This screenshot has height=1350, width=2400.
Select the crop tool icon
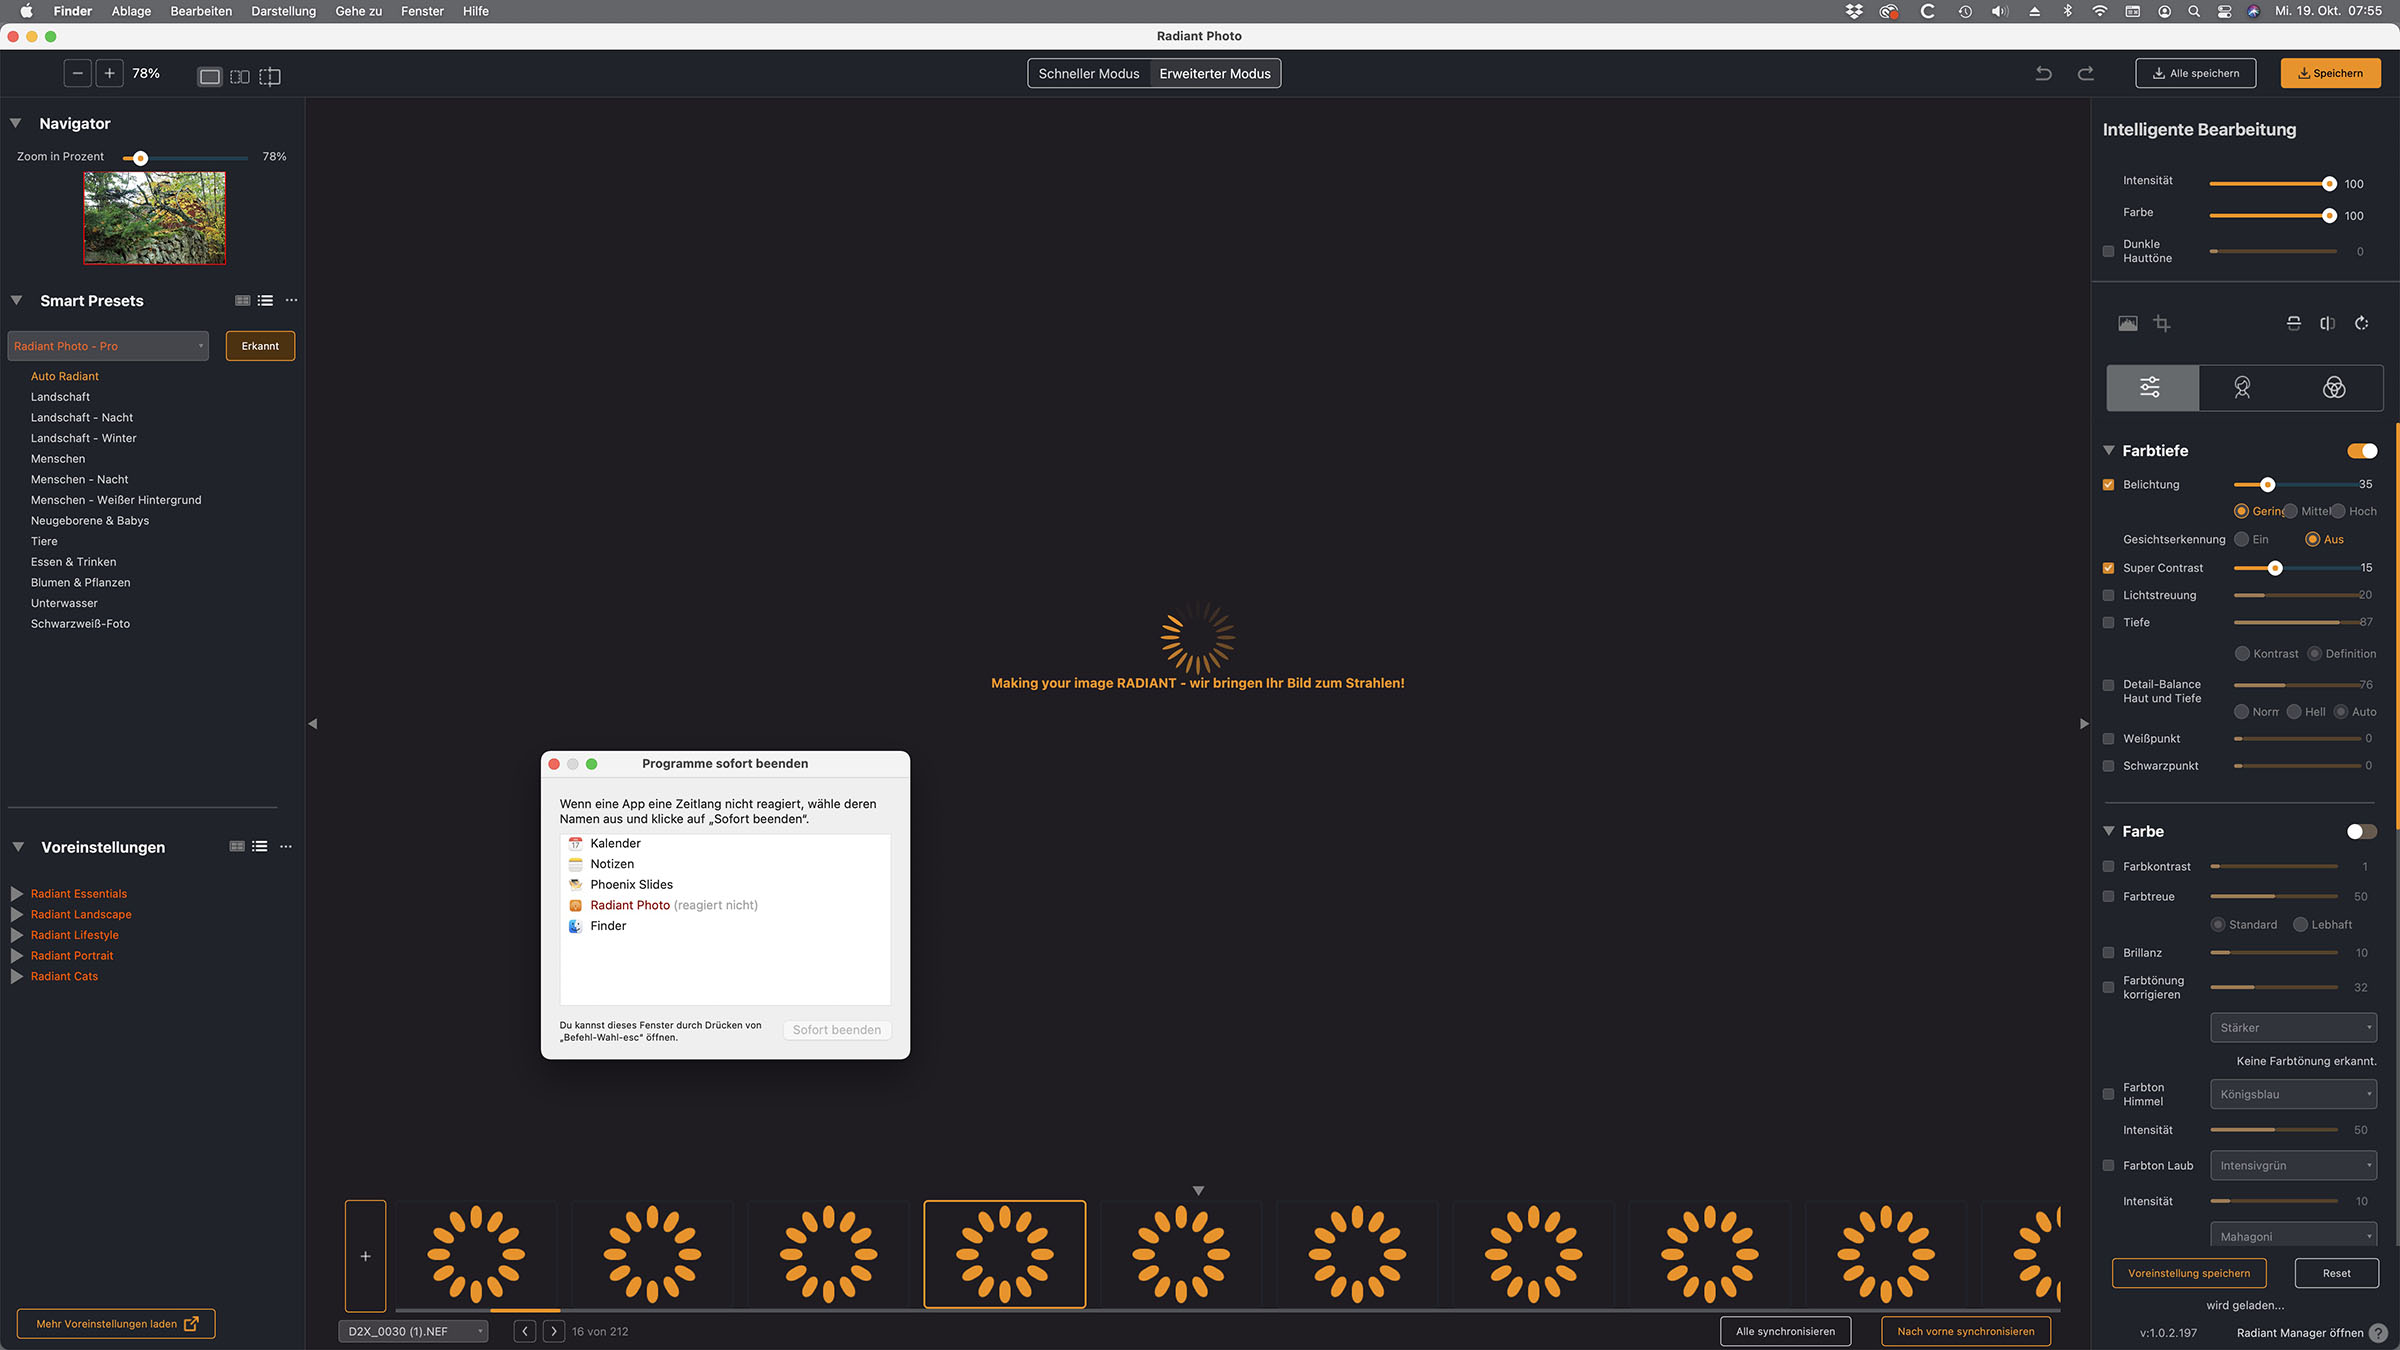2162,323
